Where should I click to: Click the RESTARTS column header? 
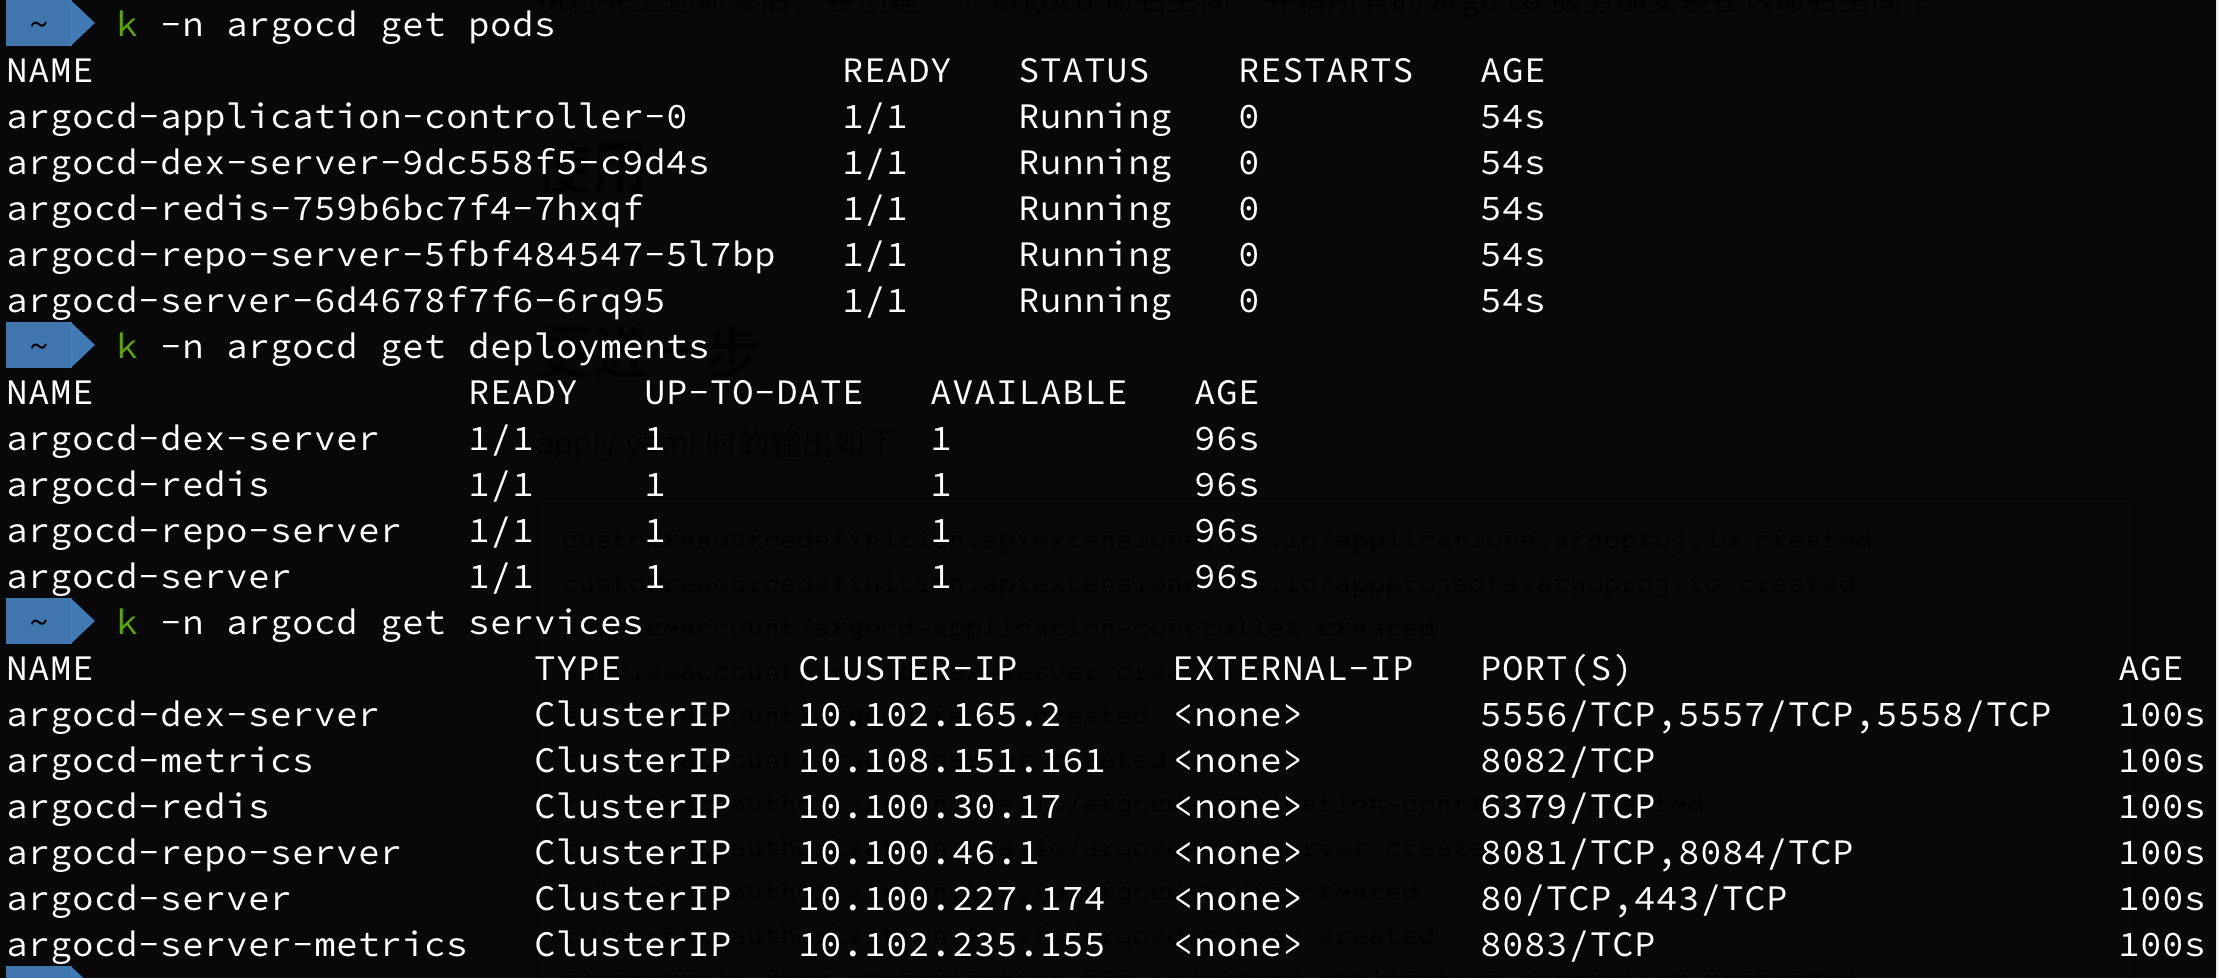pyautogui.click(x=1325, y=71)
